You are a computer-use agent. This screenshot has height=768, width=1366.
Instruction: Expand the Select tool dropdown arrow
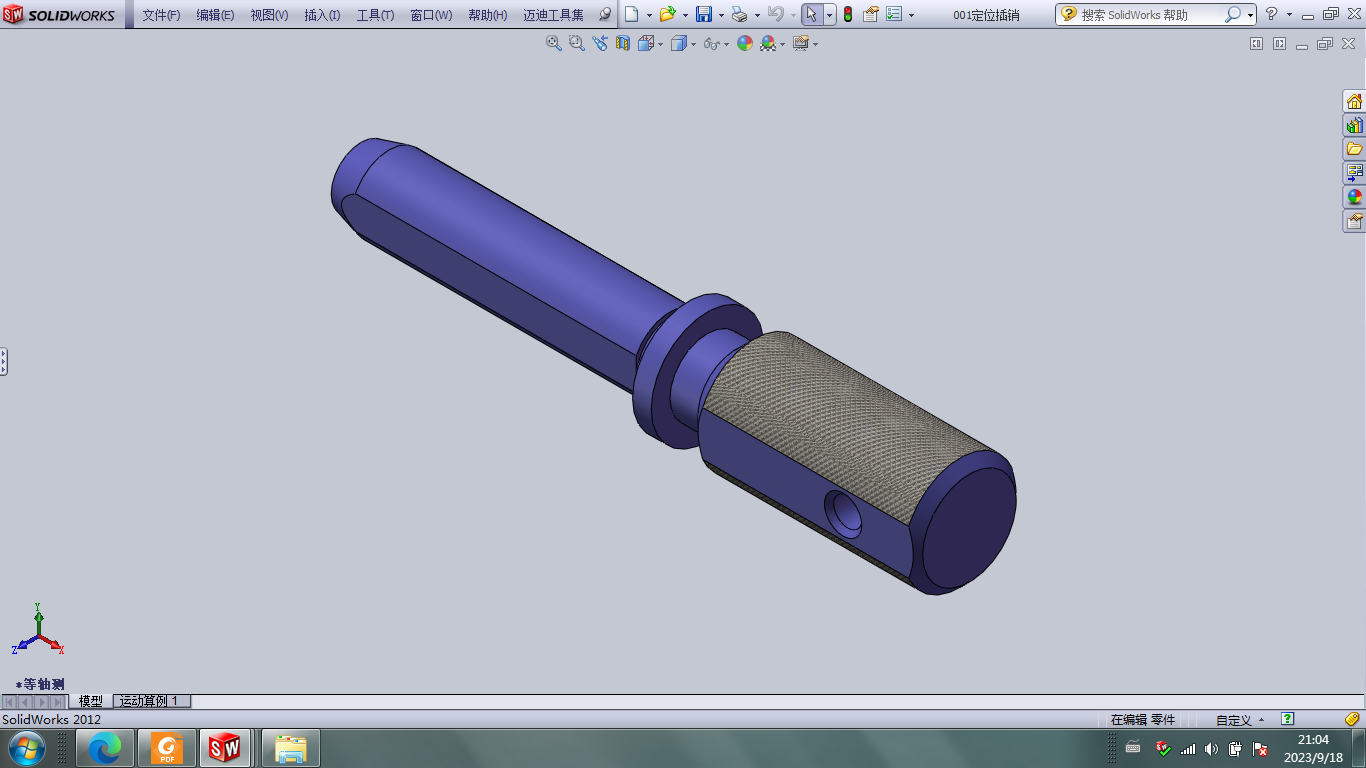(830, 15)
